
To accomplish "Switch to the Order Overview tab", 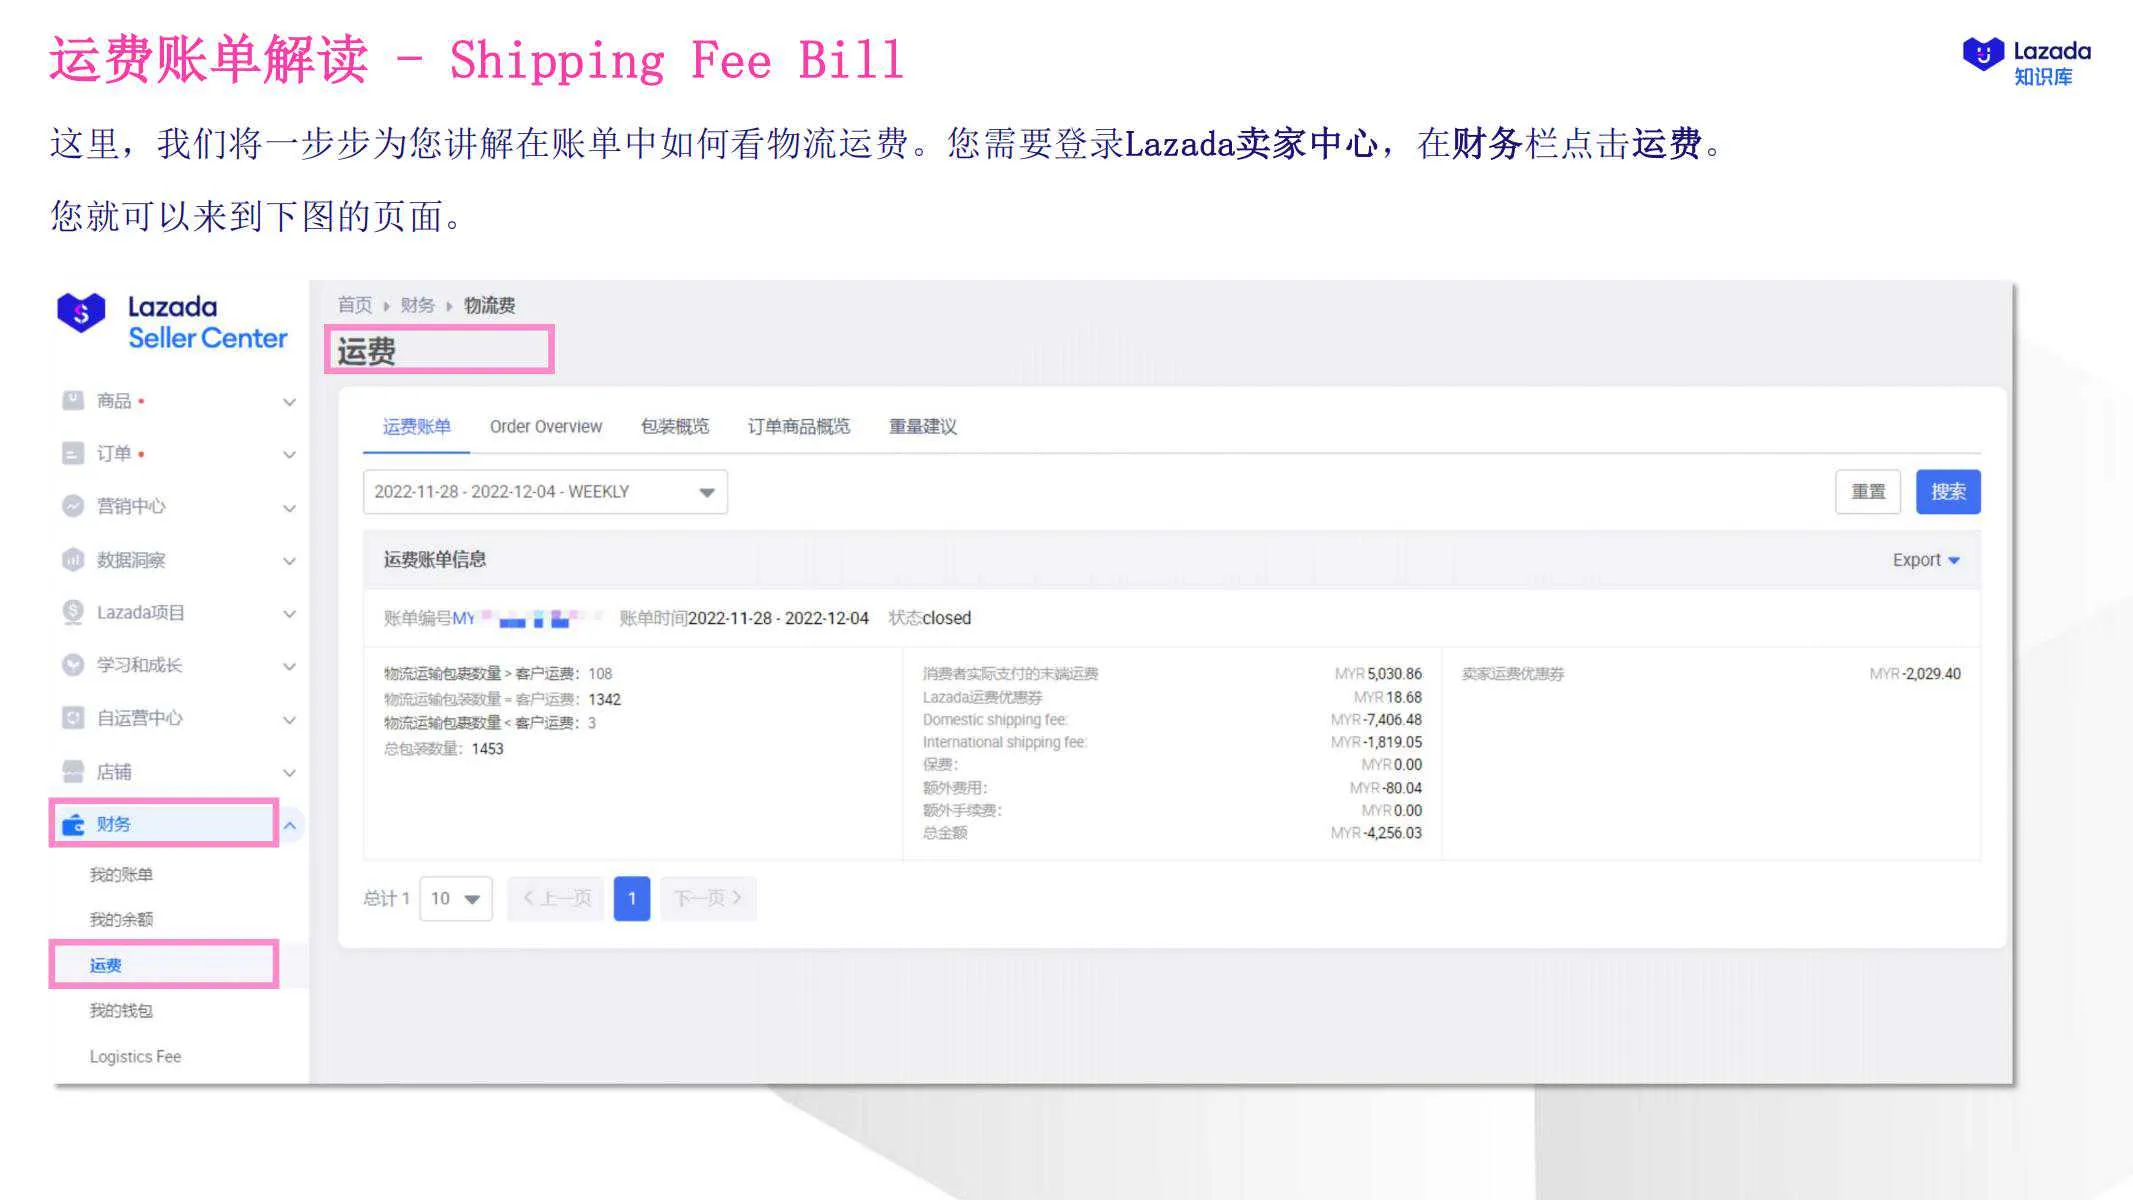I will [x=545, y=426].
